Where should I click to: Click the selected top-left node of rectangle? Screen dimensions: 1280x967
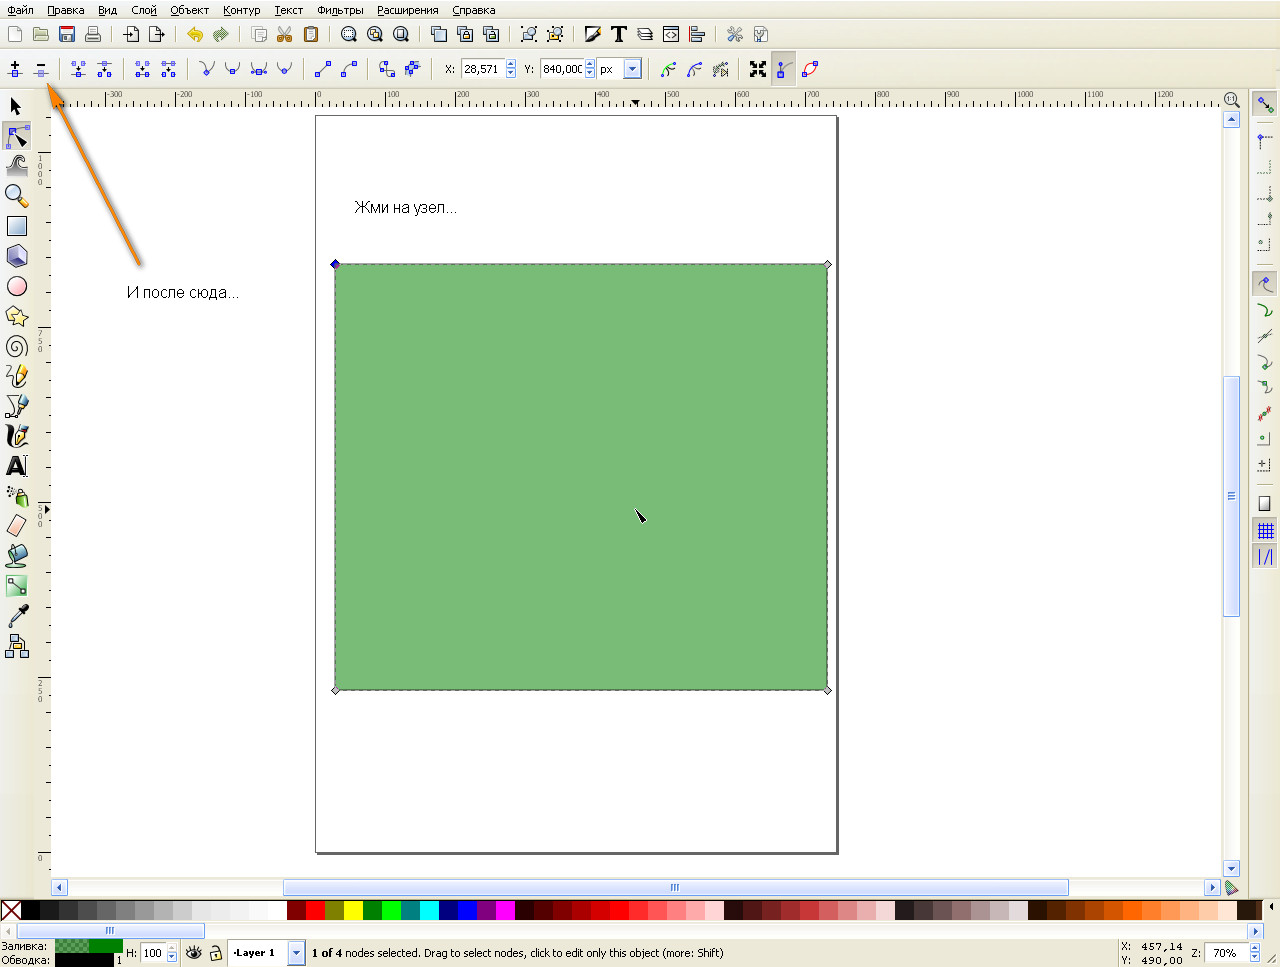click(335, 265)
